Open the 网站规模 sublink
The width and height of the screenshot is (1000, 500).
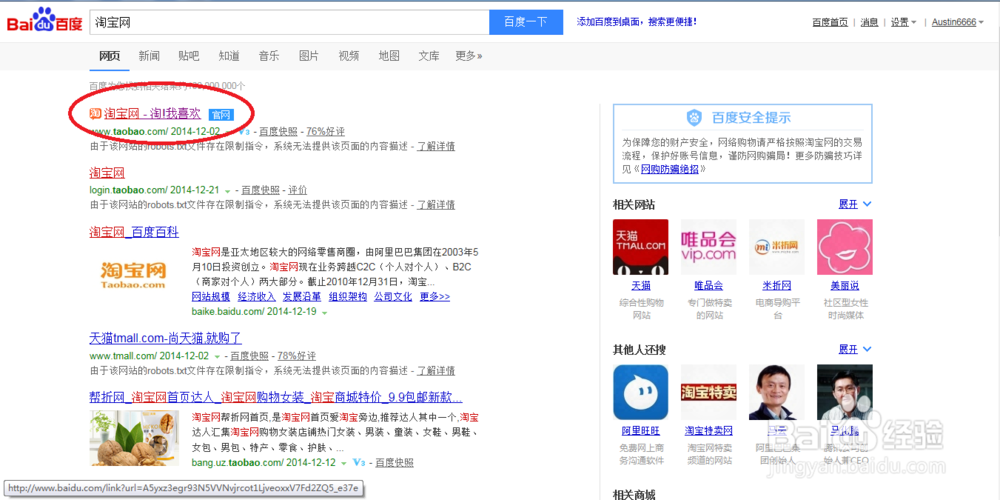tap(210, 297)
